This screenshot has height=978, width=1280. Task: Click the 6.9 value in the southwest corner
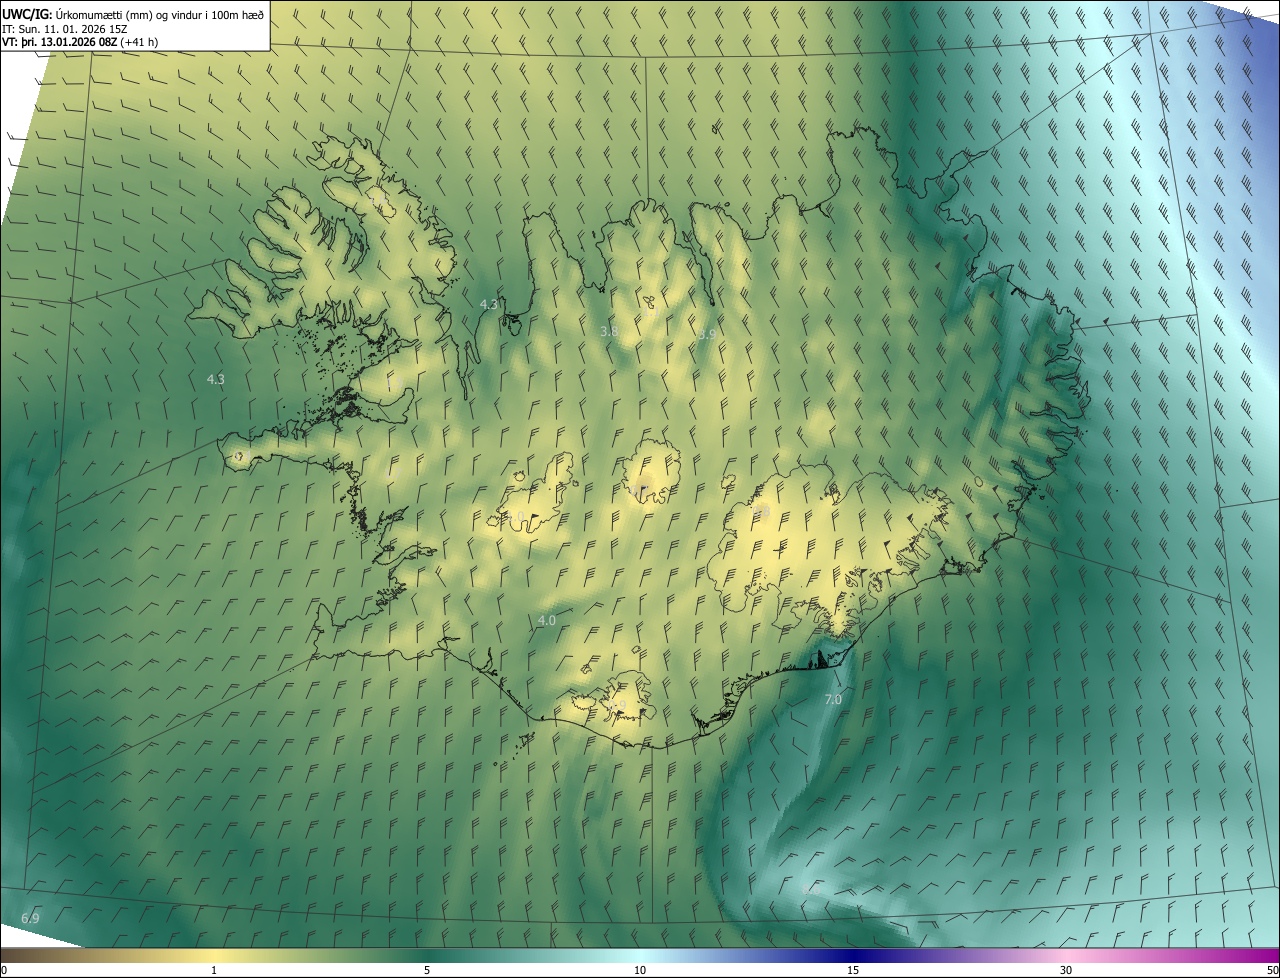[30, 918]
